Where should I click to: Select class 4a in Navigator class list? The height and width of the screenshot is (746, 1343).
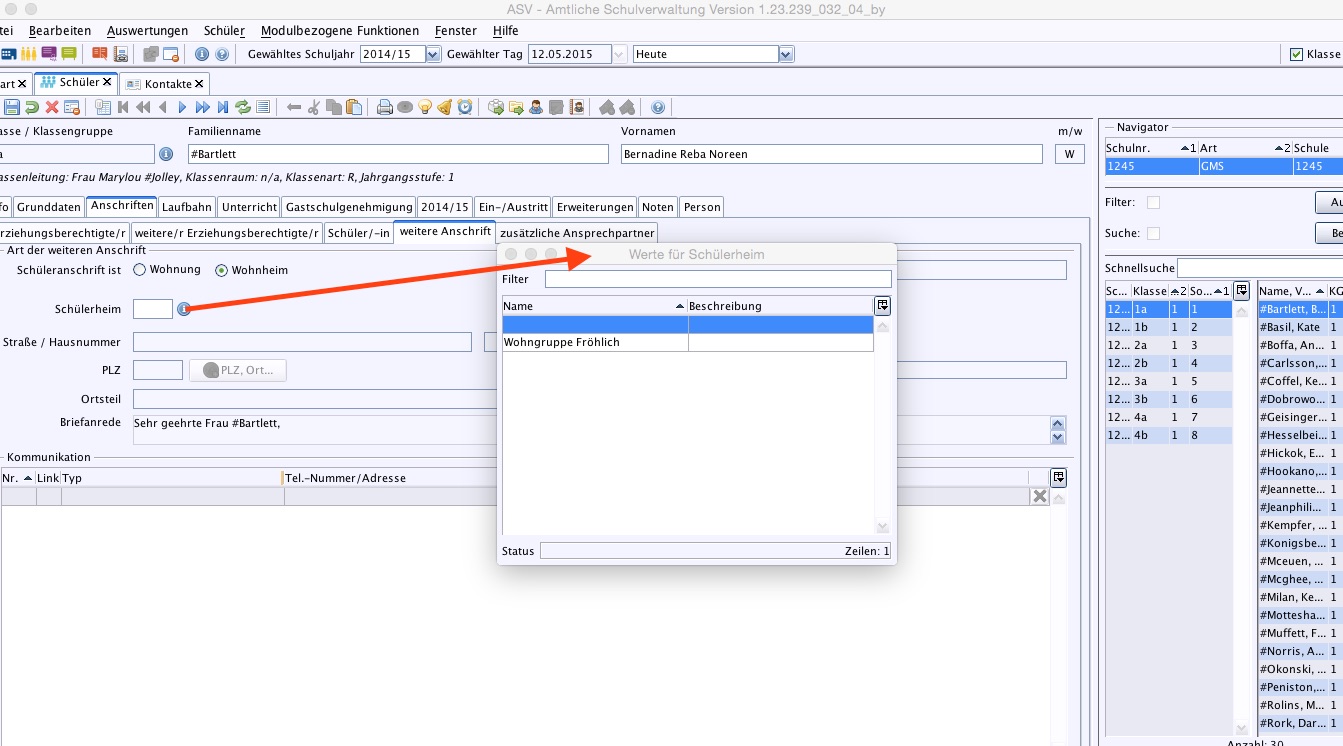click(1168, 417)
